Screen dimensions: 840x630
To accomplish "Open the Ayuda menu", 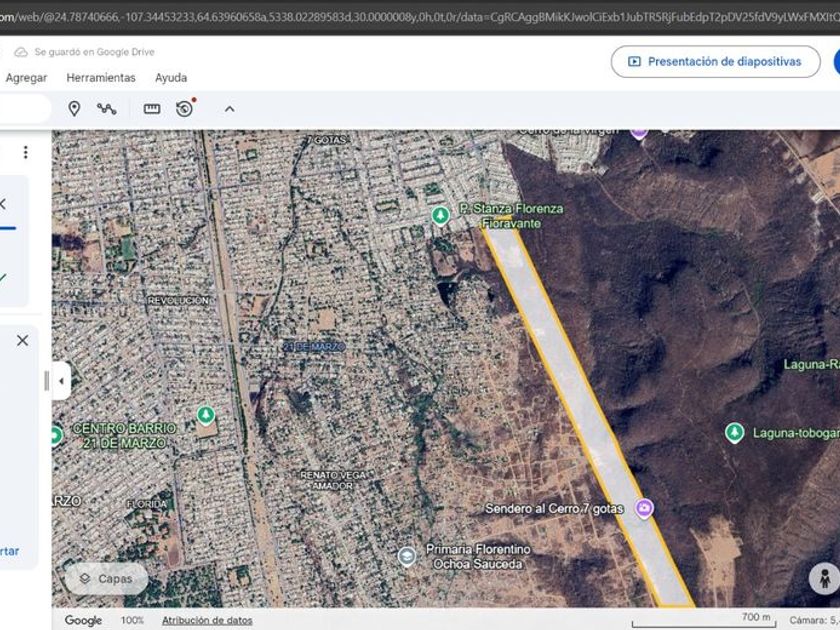I will pyautogui.click(x=171, y=78).
